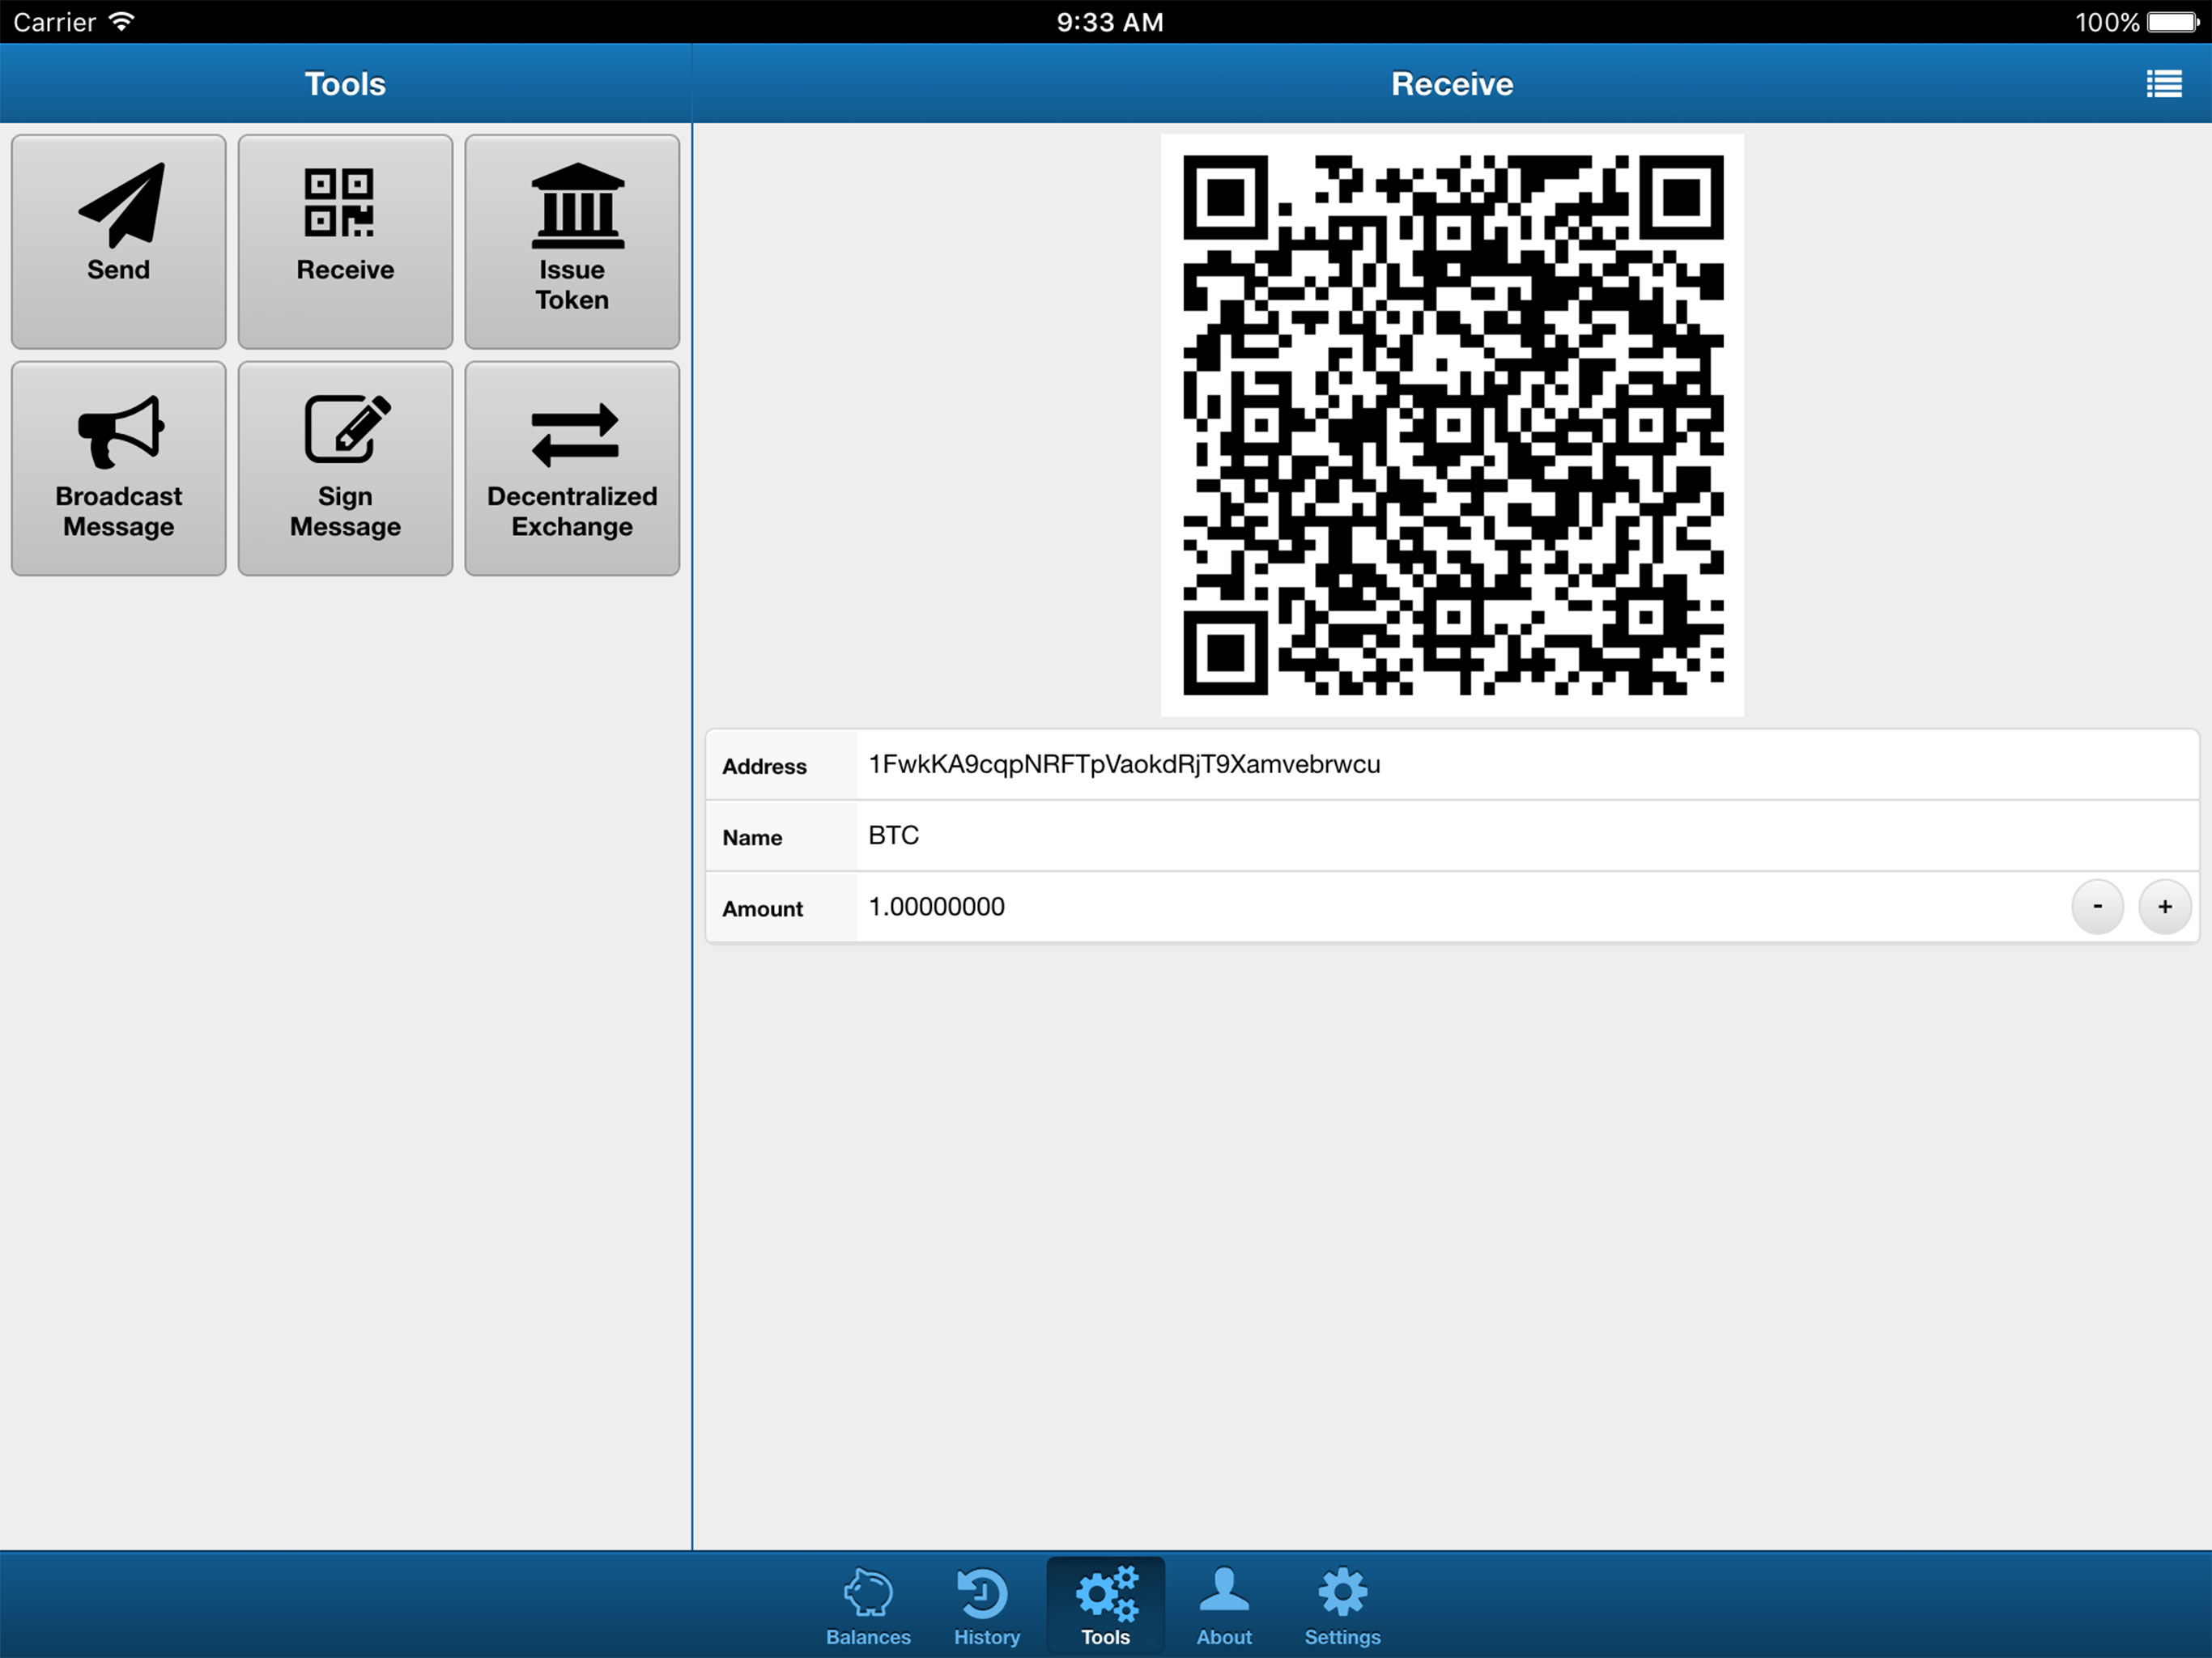Viewport: 2212px width, 1658px height.
Task: Open the Issue Token tool
Action: click(572, 241)
